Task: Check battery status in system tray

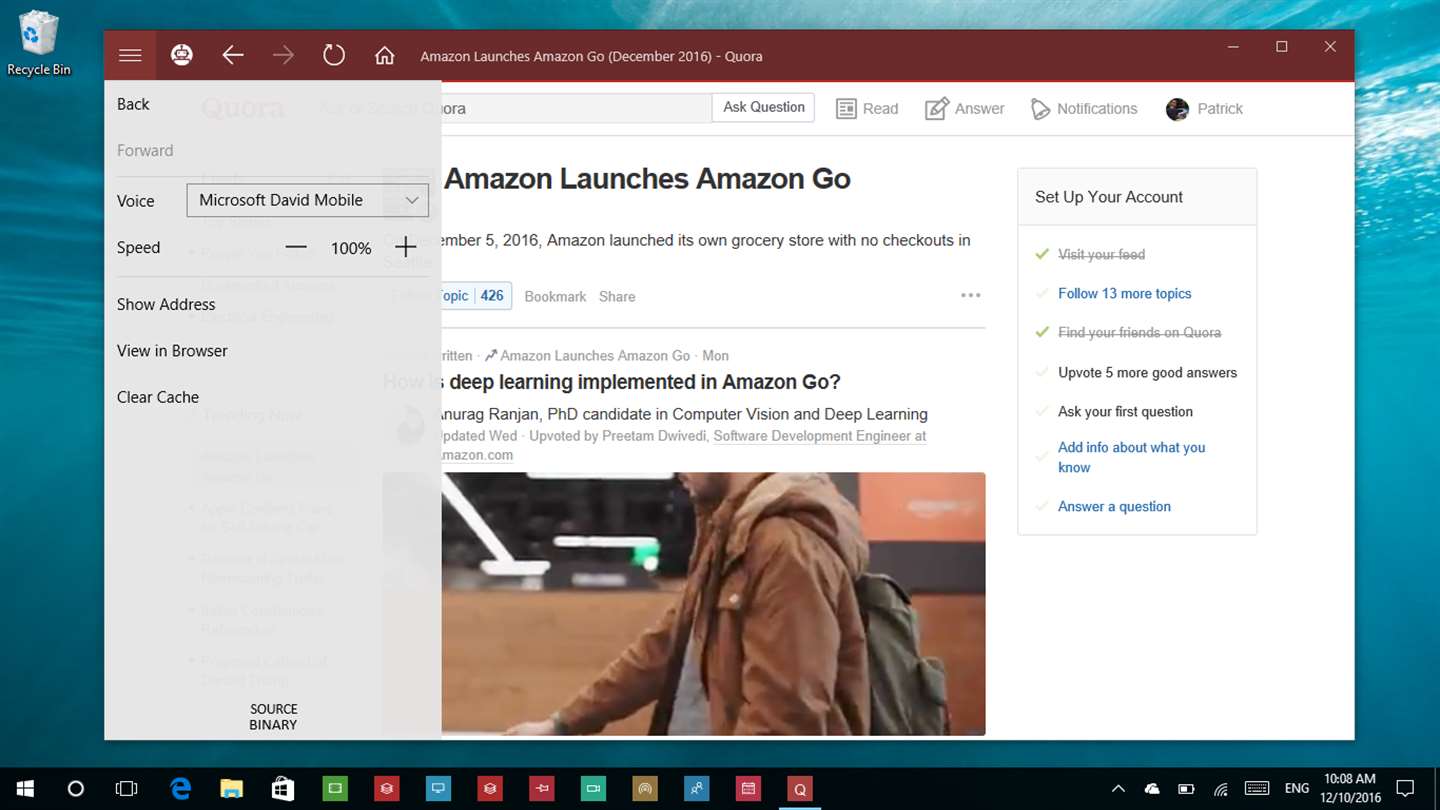Action: [x=1186, y=789]
